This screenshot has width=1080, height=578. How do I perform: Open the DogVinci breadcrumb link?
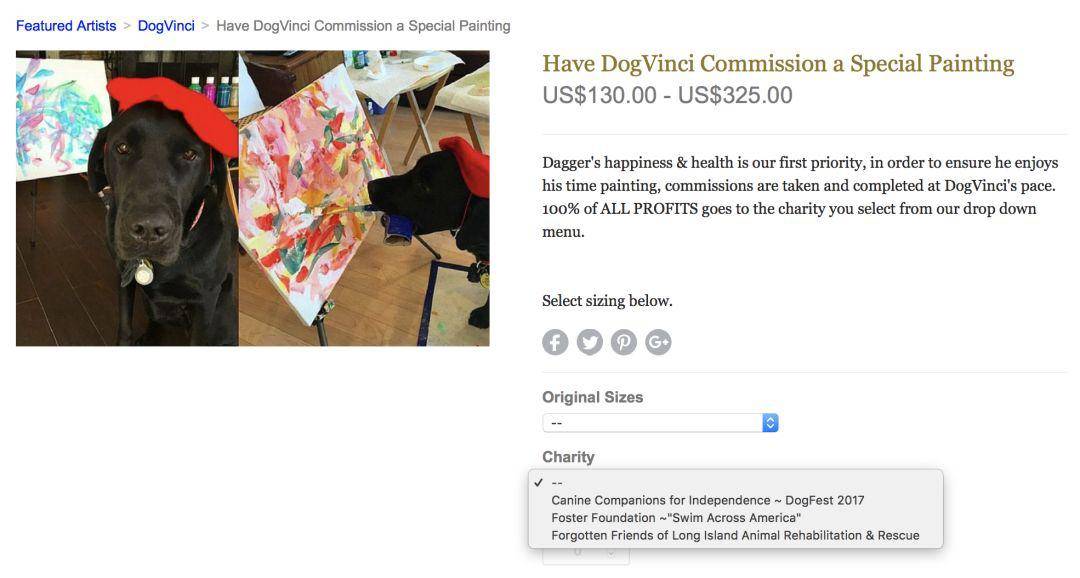(166, 26)
